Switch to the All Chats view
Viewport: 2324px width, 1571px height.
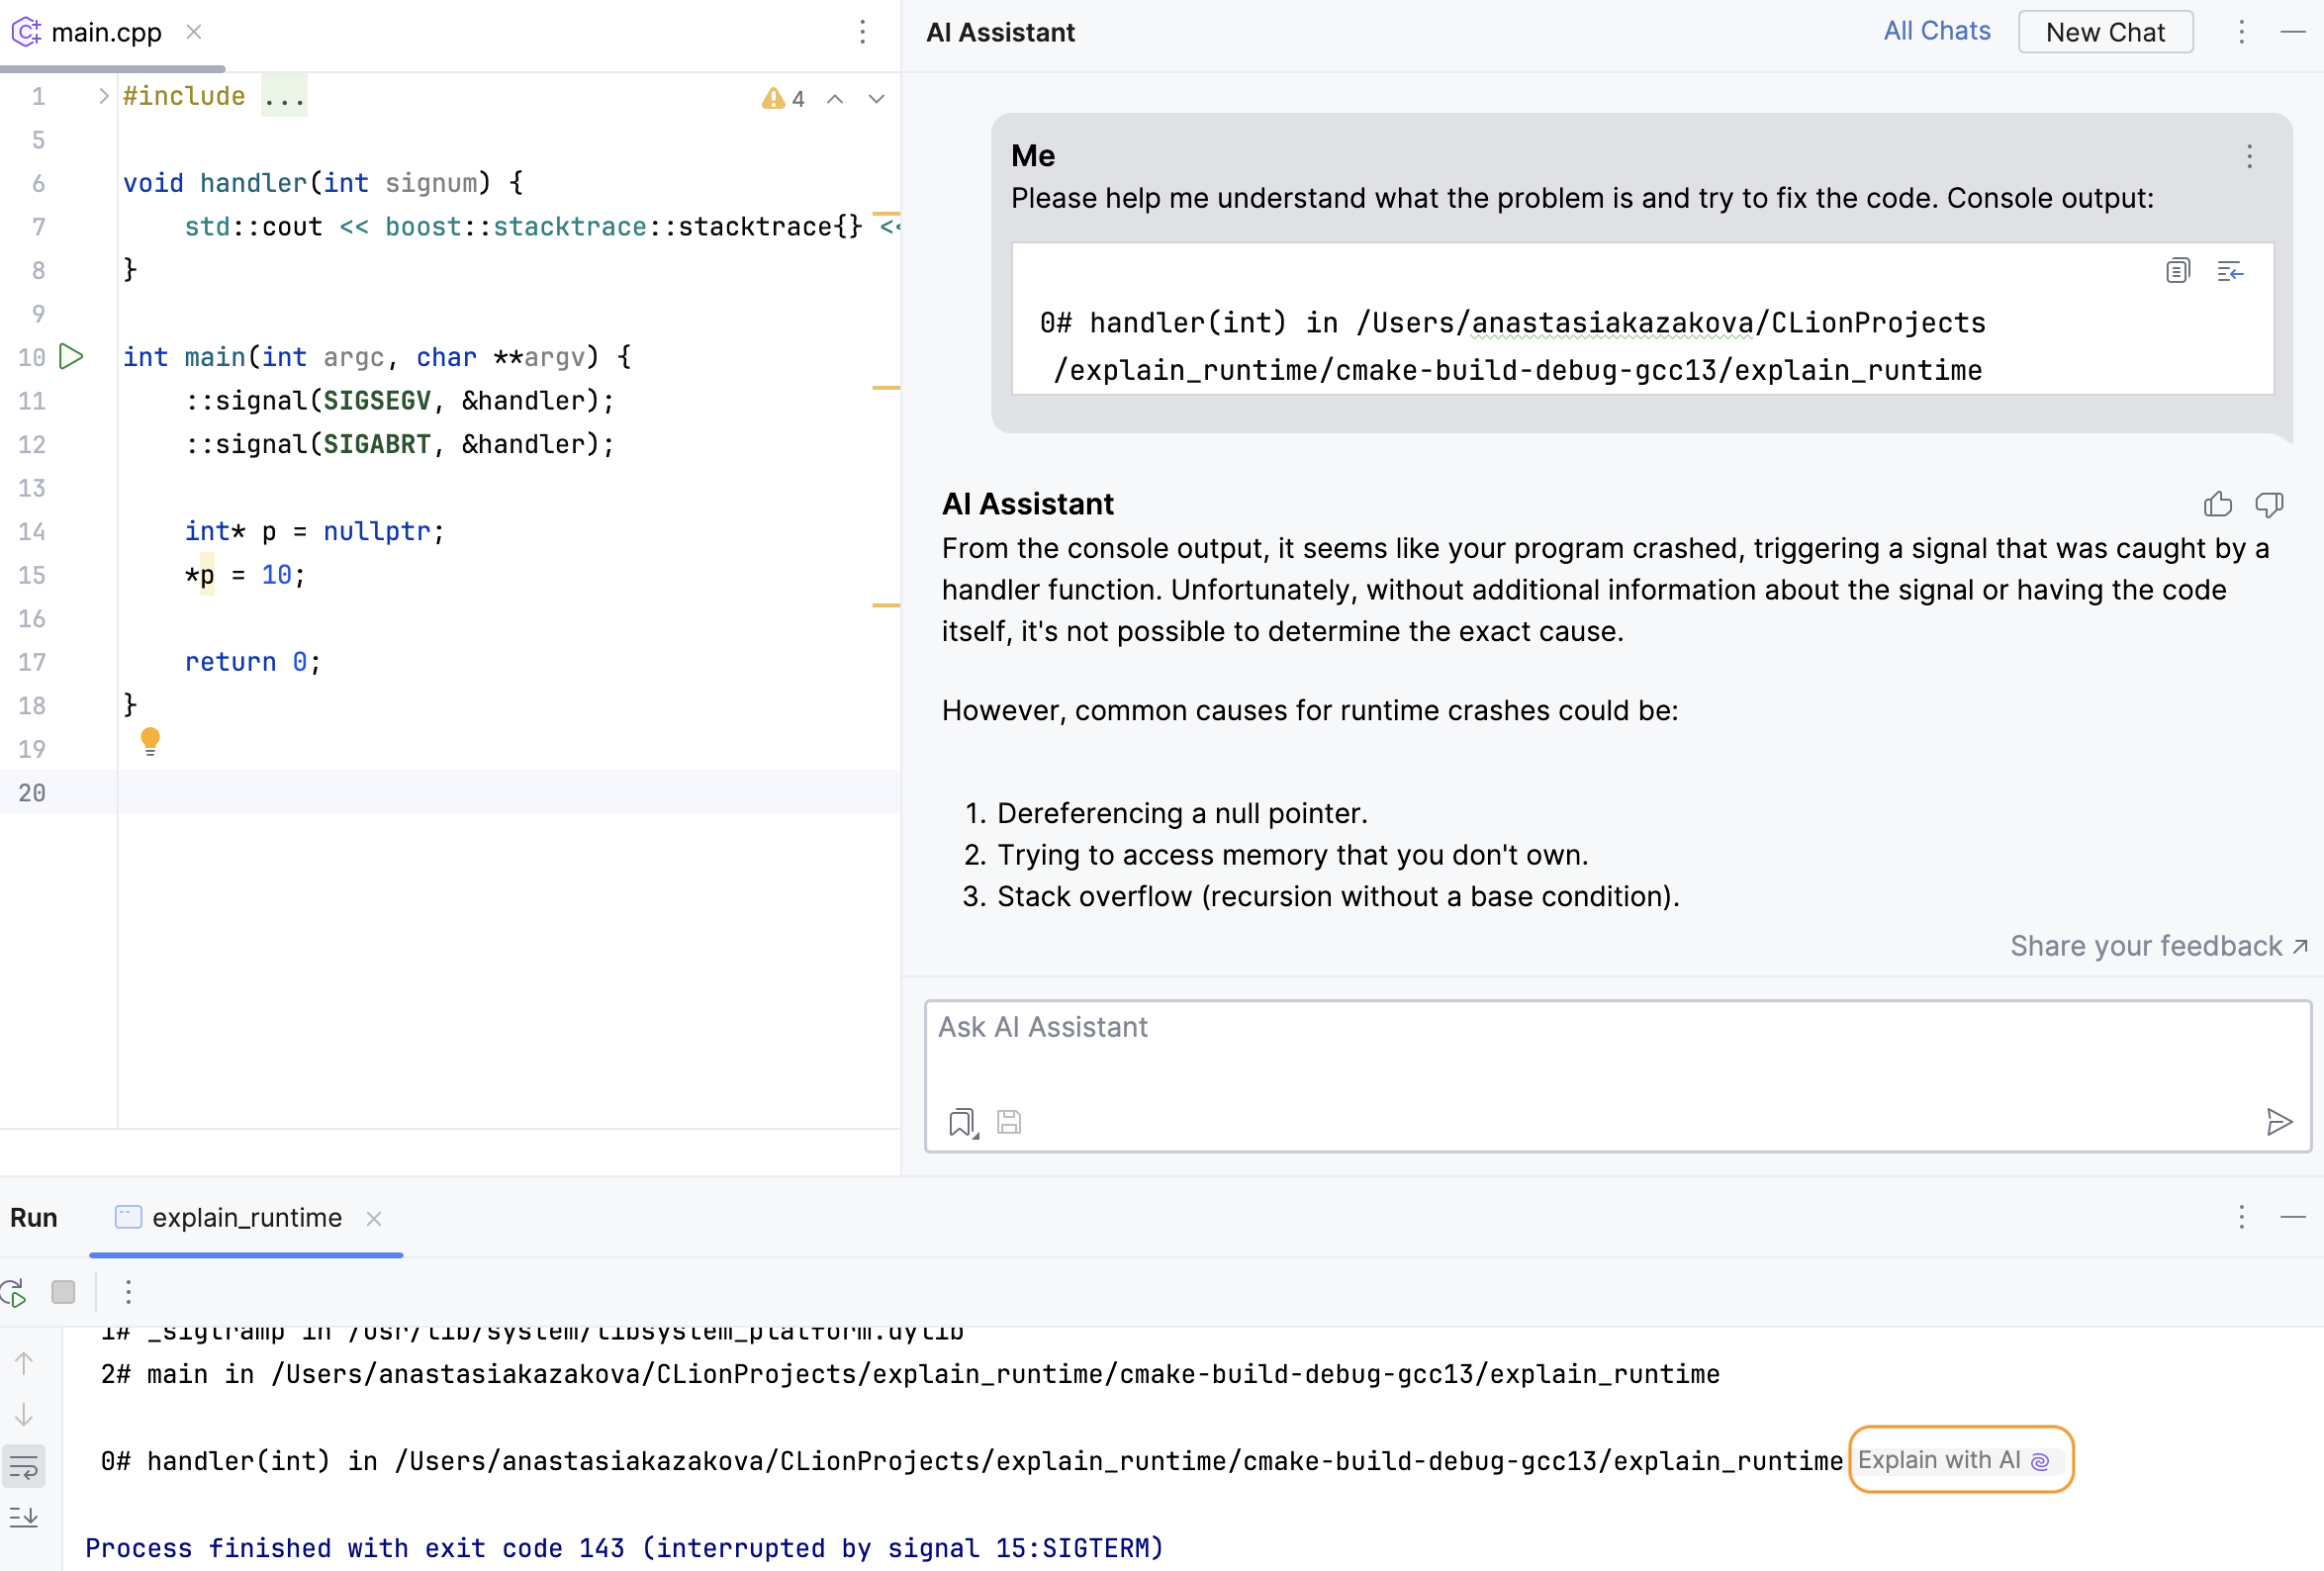point(1936,31)
